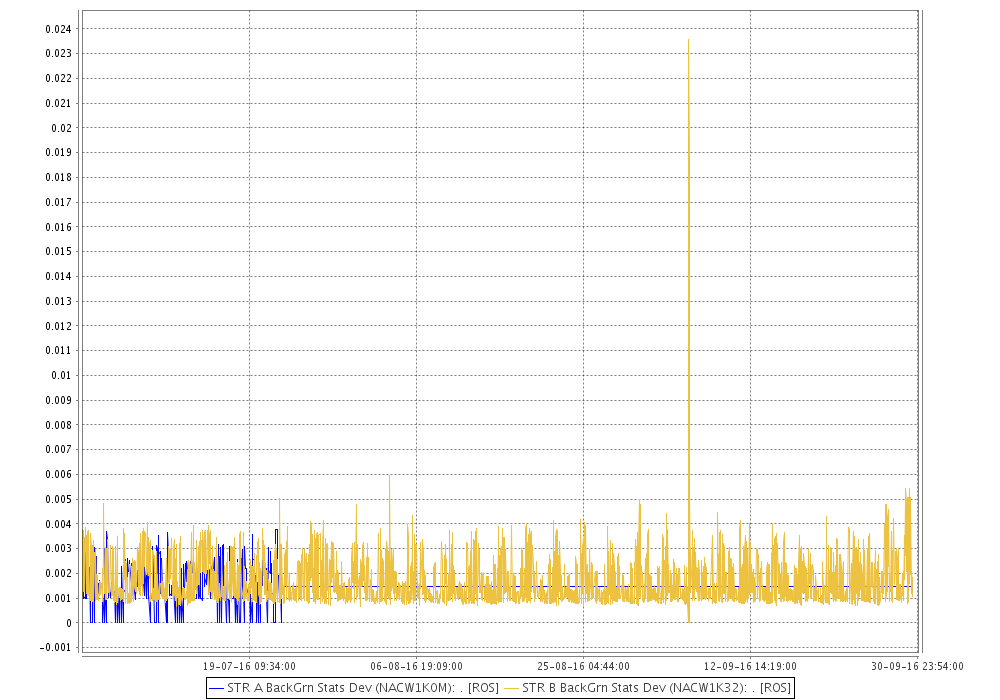Click the STR B BackGrn Stats Dev legend label
Image resolution: width=1000 pixels, height=700 pixels.
coord(656,688)
